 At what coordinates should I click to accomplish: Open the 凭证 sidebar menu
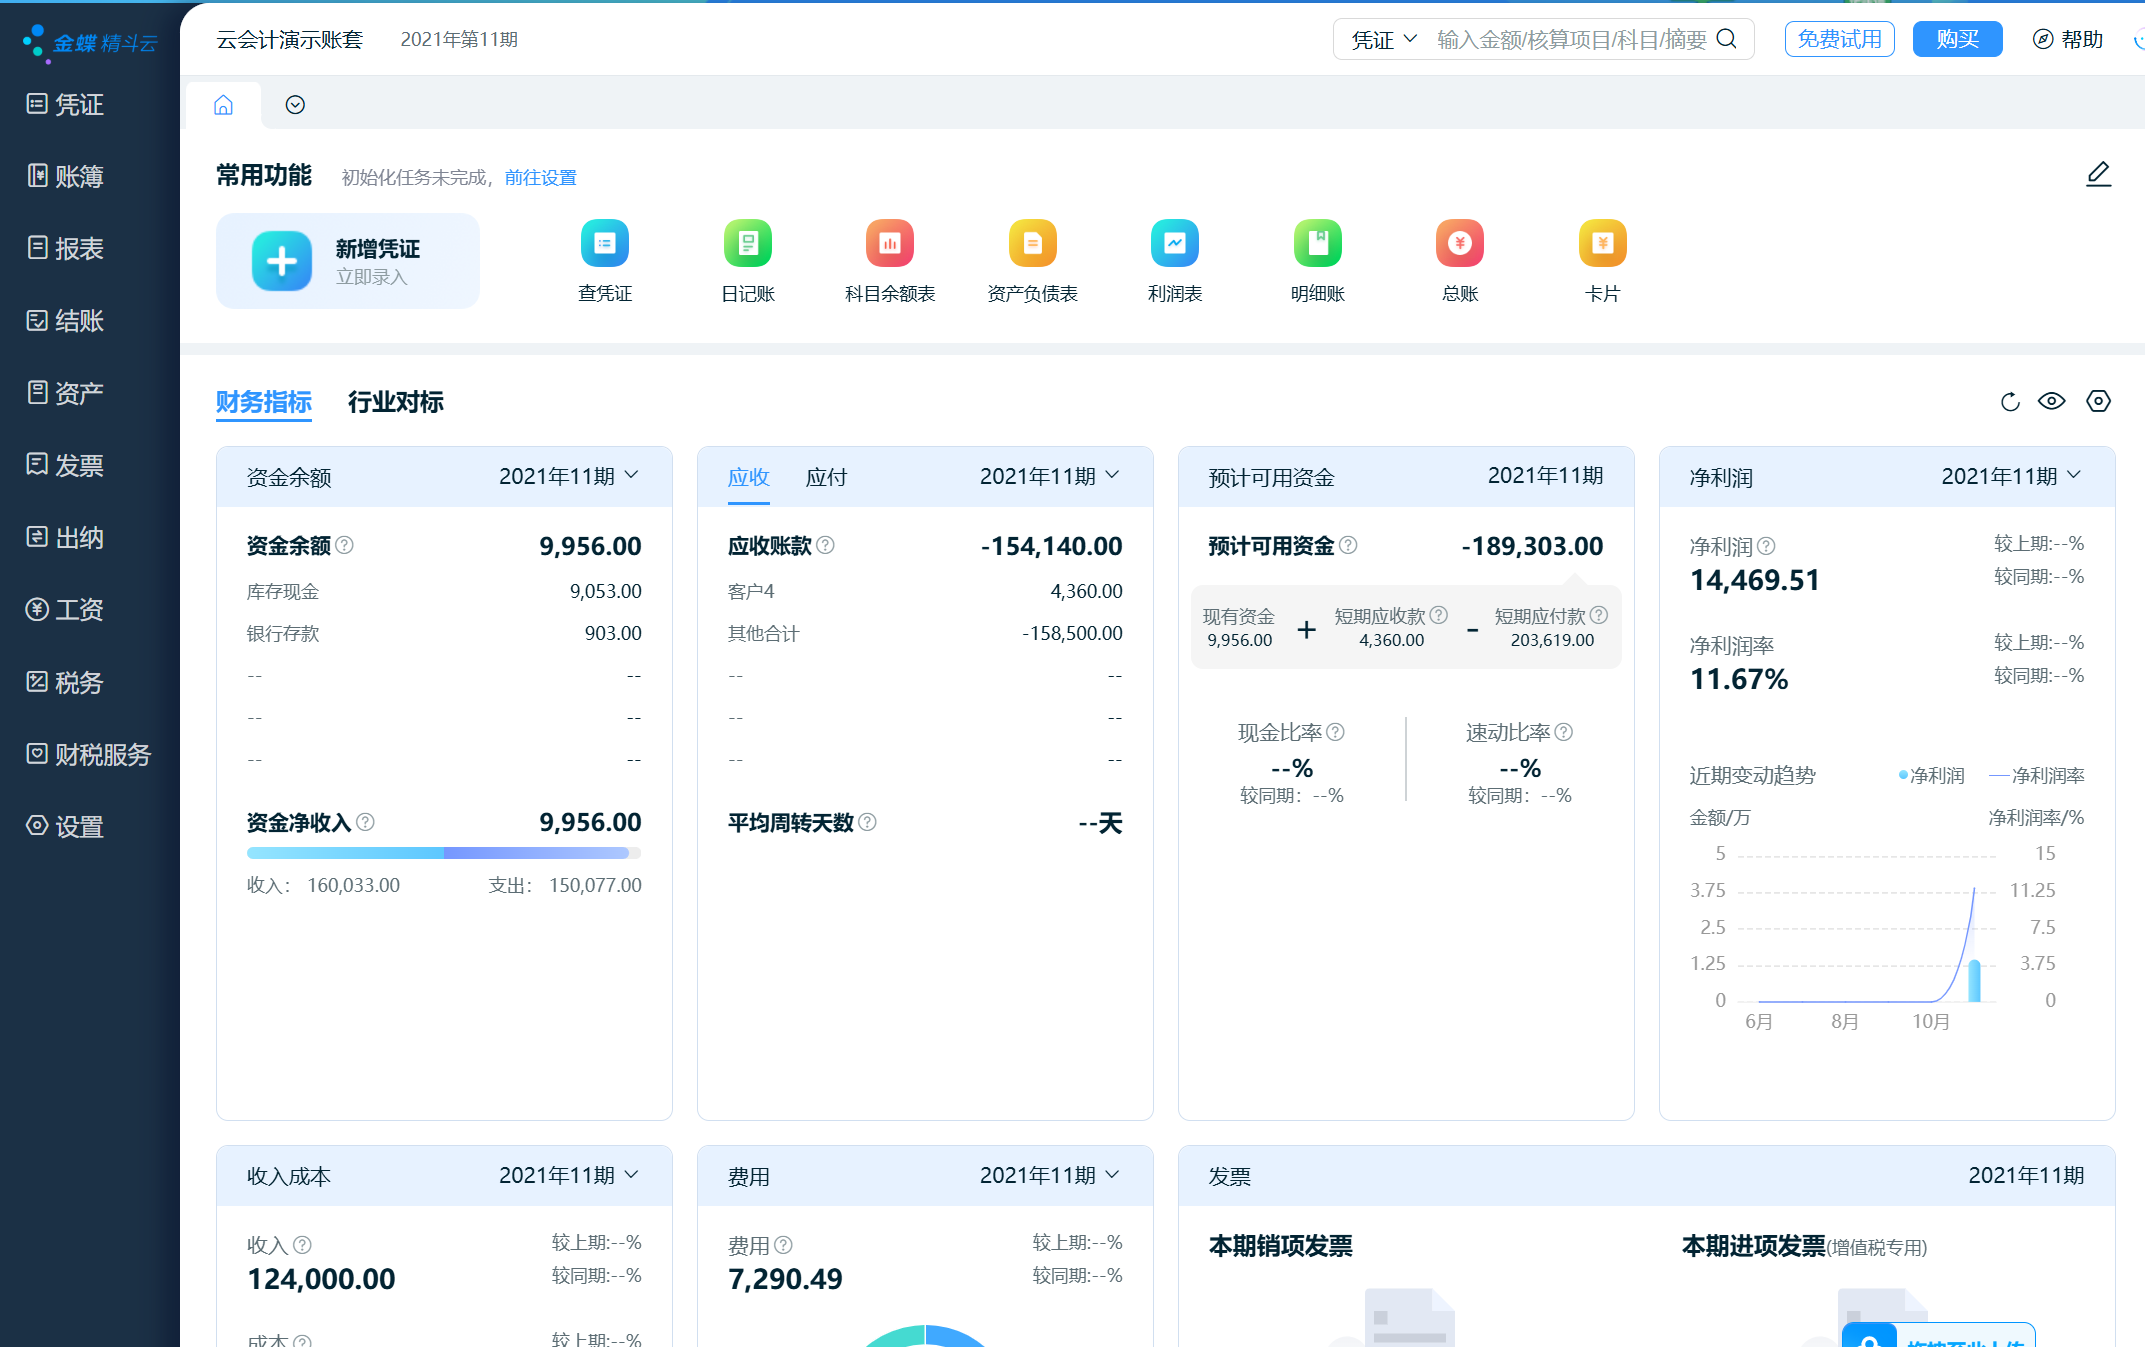[65, 104]
